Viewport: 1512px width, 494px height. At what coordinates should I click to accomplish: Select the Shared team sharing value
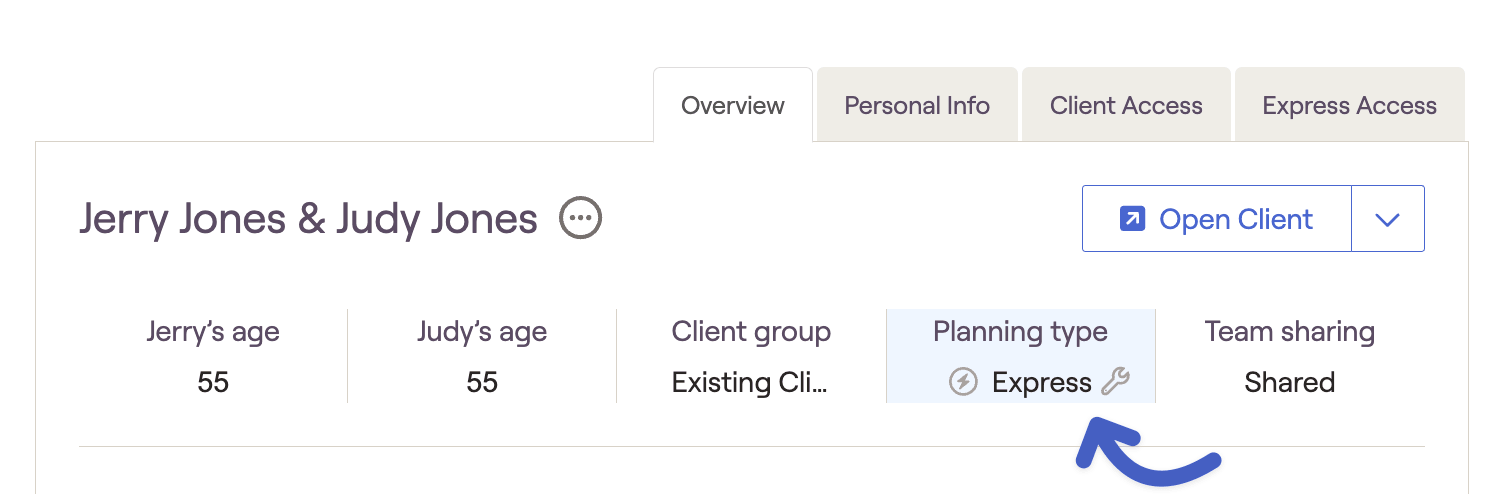(1290, 382)
